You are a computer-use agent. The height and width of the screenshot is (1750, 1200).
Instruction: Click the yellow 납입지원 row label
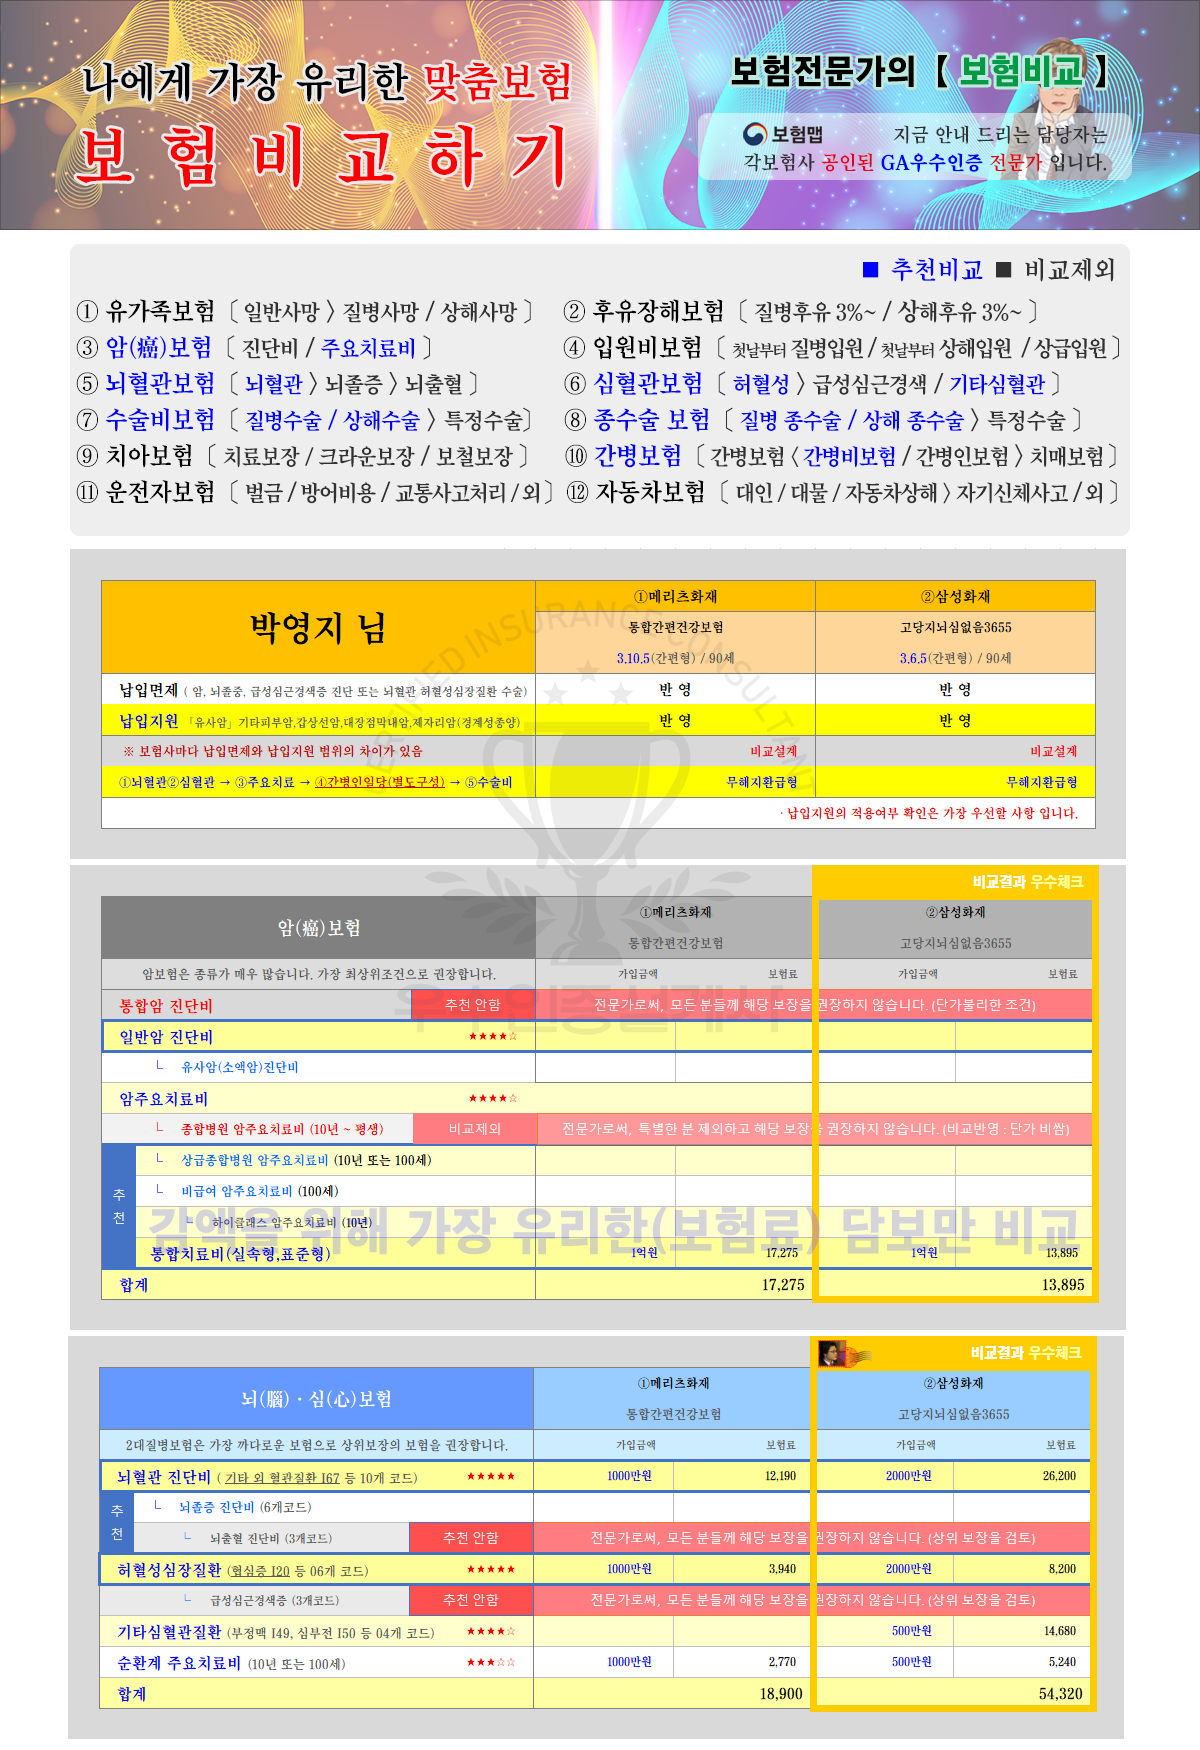pyautogui.click(x=148, y=721)
